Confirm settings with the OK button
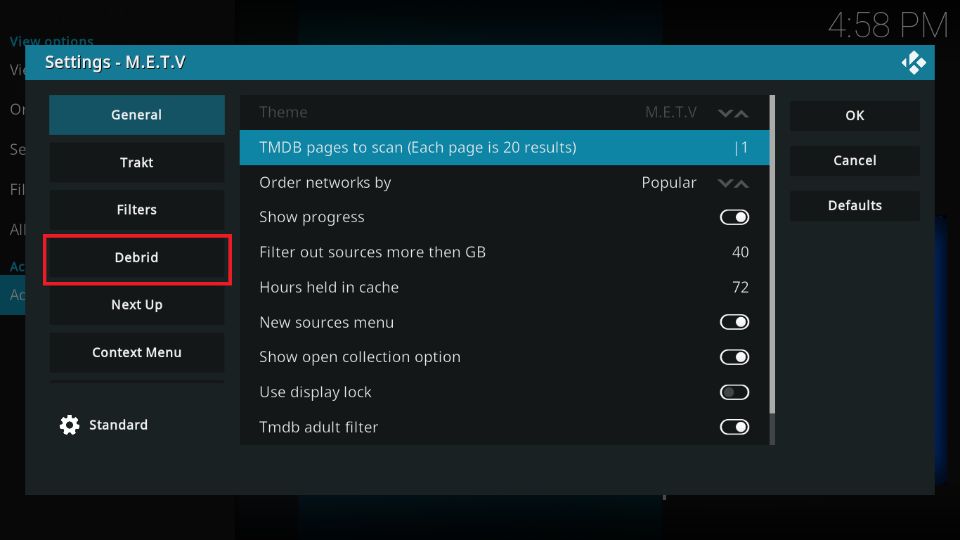Screen dimensions: 960x540 pyautogui.click(x=855, y=115)
